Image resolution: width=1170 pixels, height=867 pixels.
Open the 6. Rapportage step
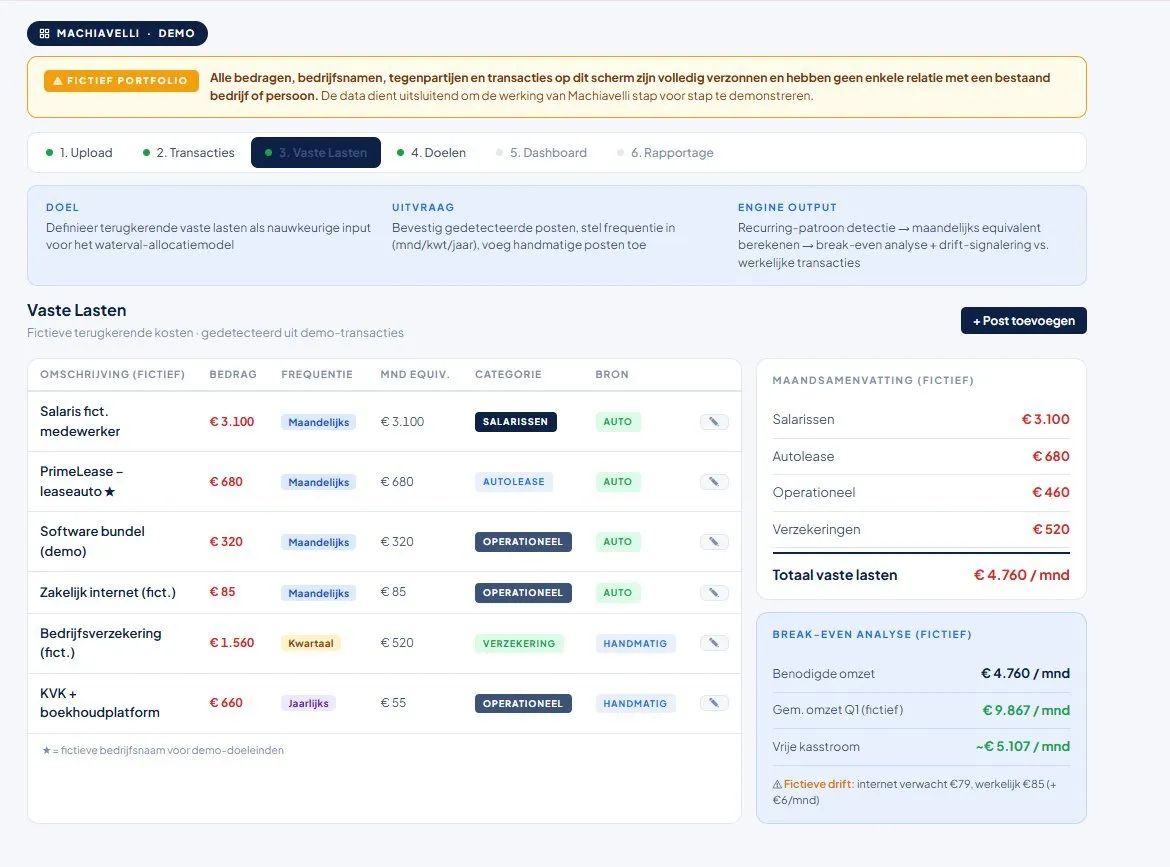coord(666,152)
